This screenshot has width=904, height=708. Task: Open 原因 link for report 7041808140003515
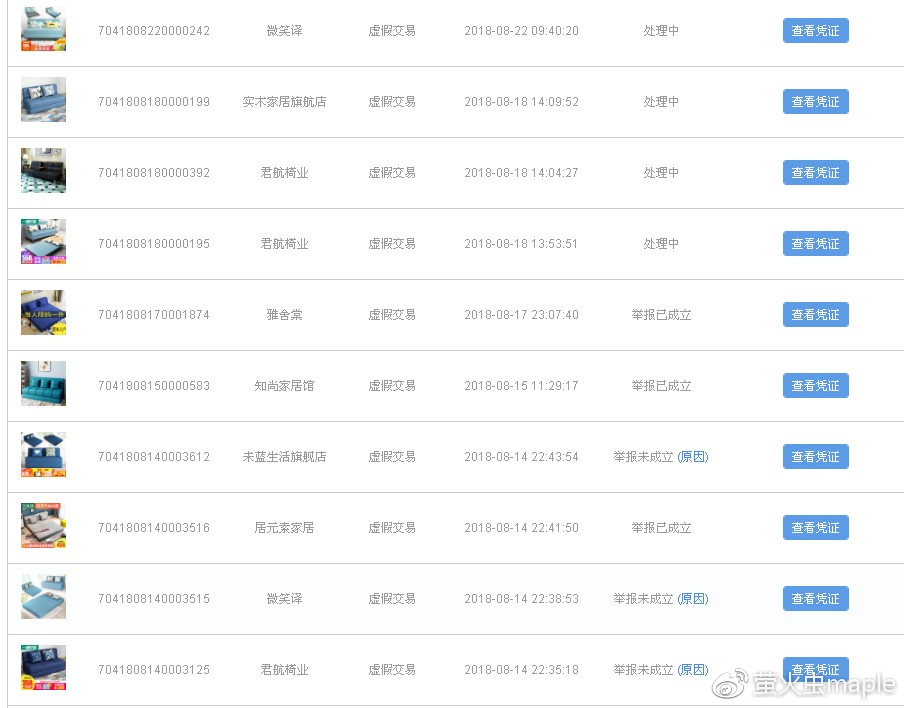tap(692, 598)
